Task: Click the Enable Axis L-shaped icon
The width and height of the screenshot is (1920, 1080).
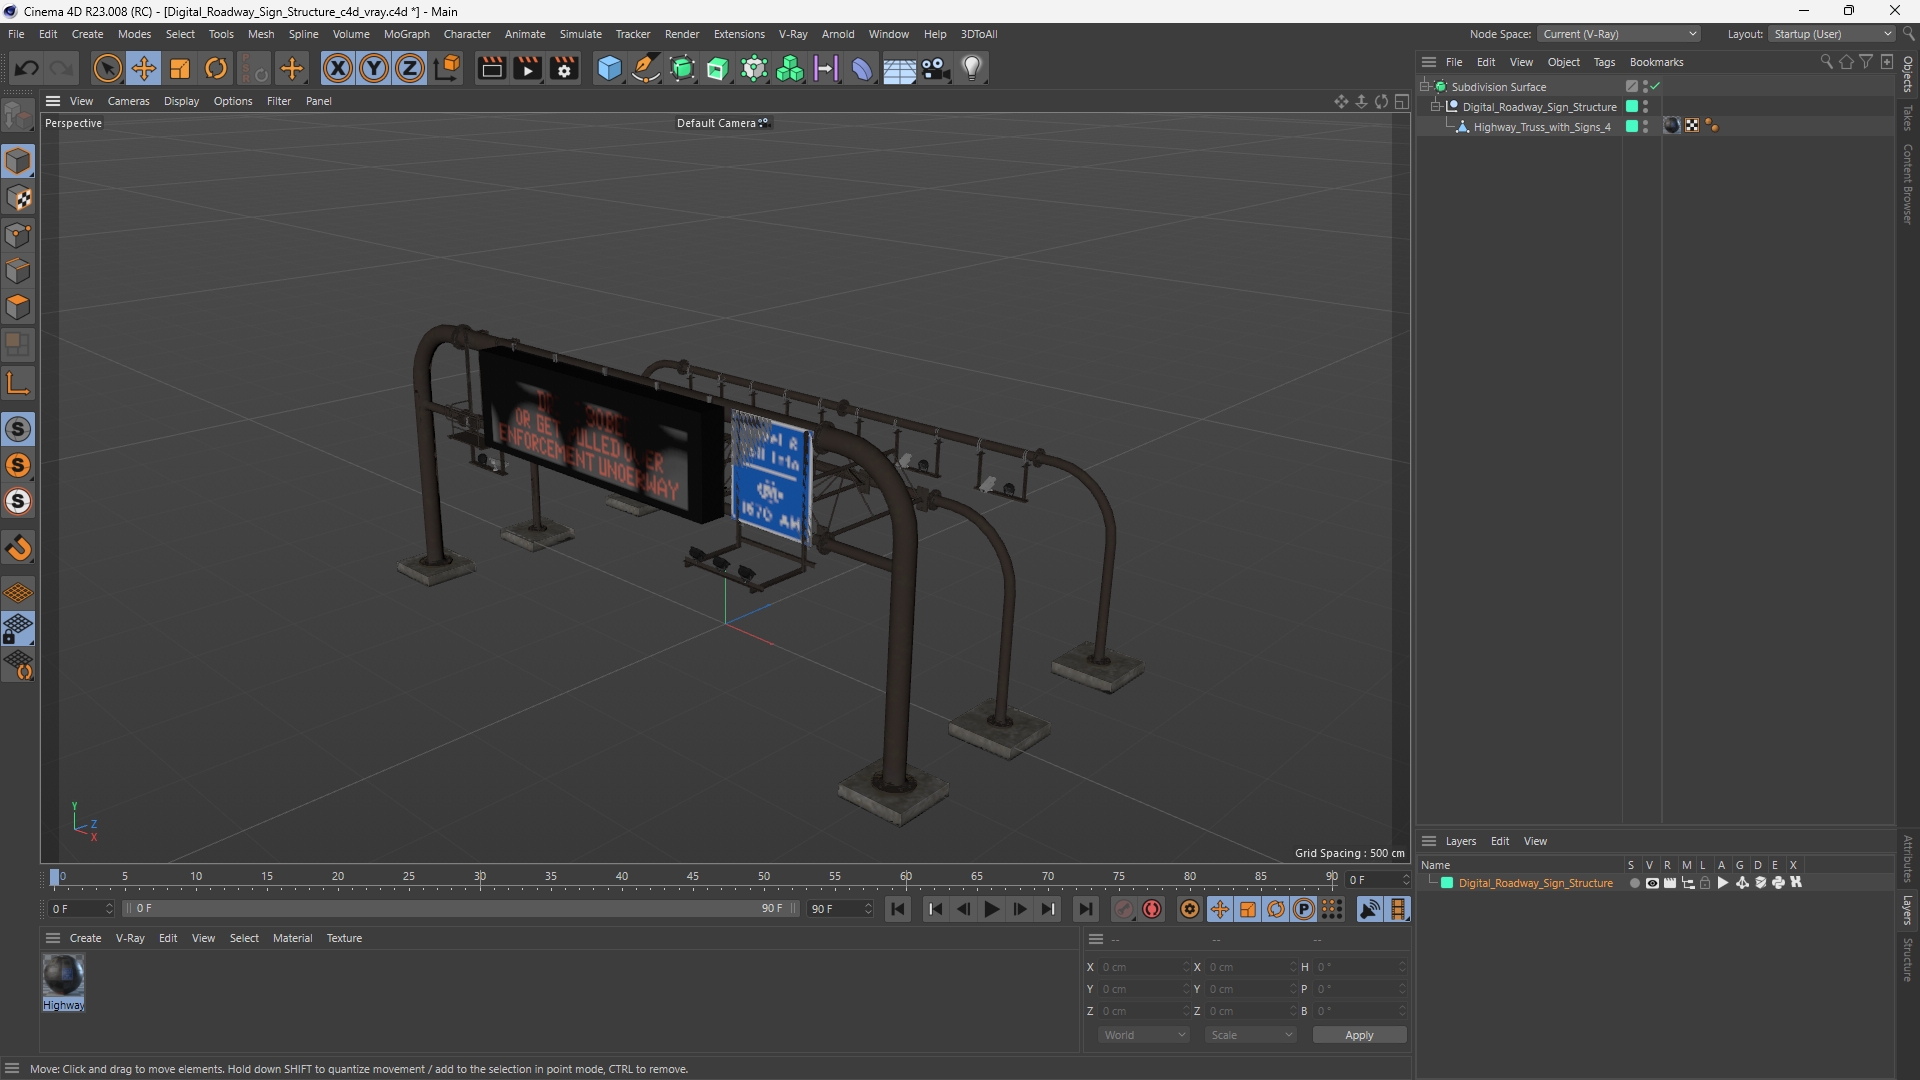Action: (x=18, y=383)
